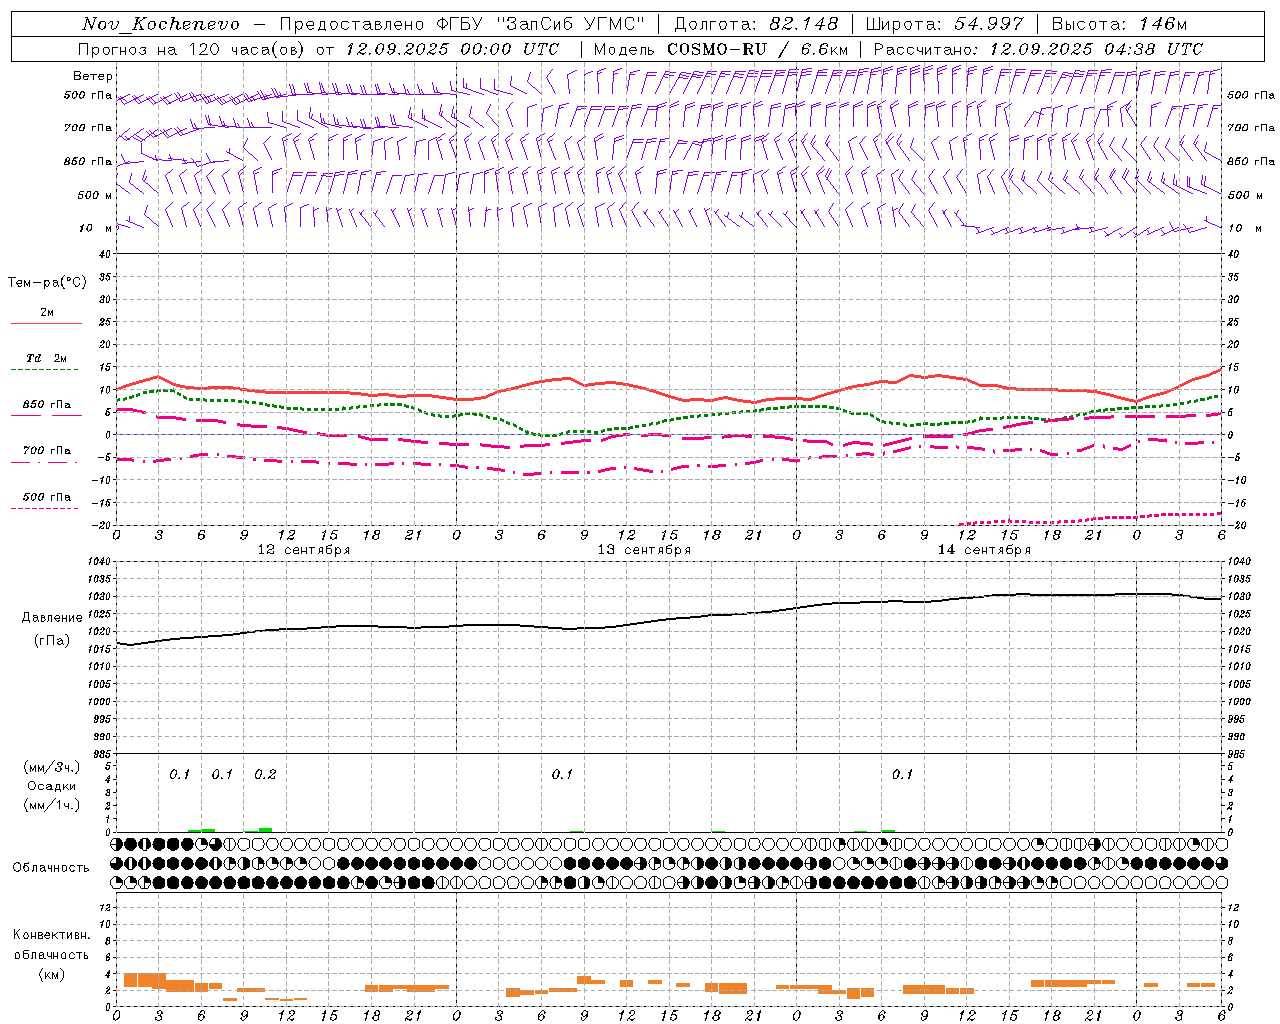Click the 10 м wind level label on left
The image size is (1280, 1024).
click(96, 228)
